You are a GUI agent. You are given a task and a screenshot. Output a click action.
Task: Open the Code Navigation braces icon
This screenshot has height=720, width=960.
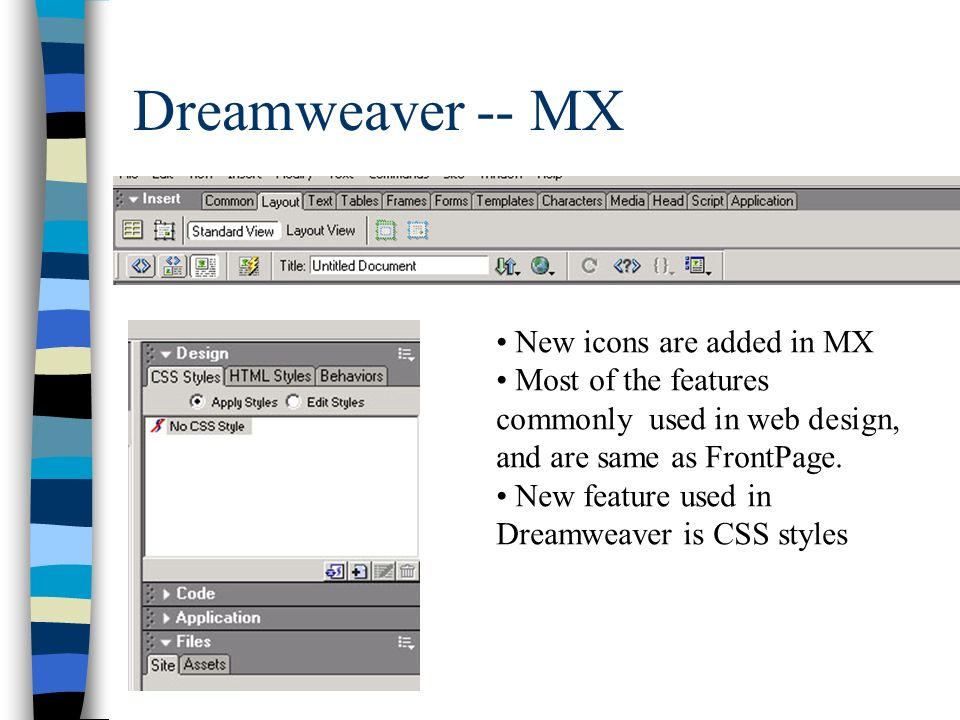click(663, 266)
